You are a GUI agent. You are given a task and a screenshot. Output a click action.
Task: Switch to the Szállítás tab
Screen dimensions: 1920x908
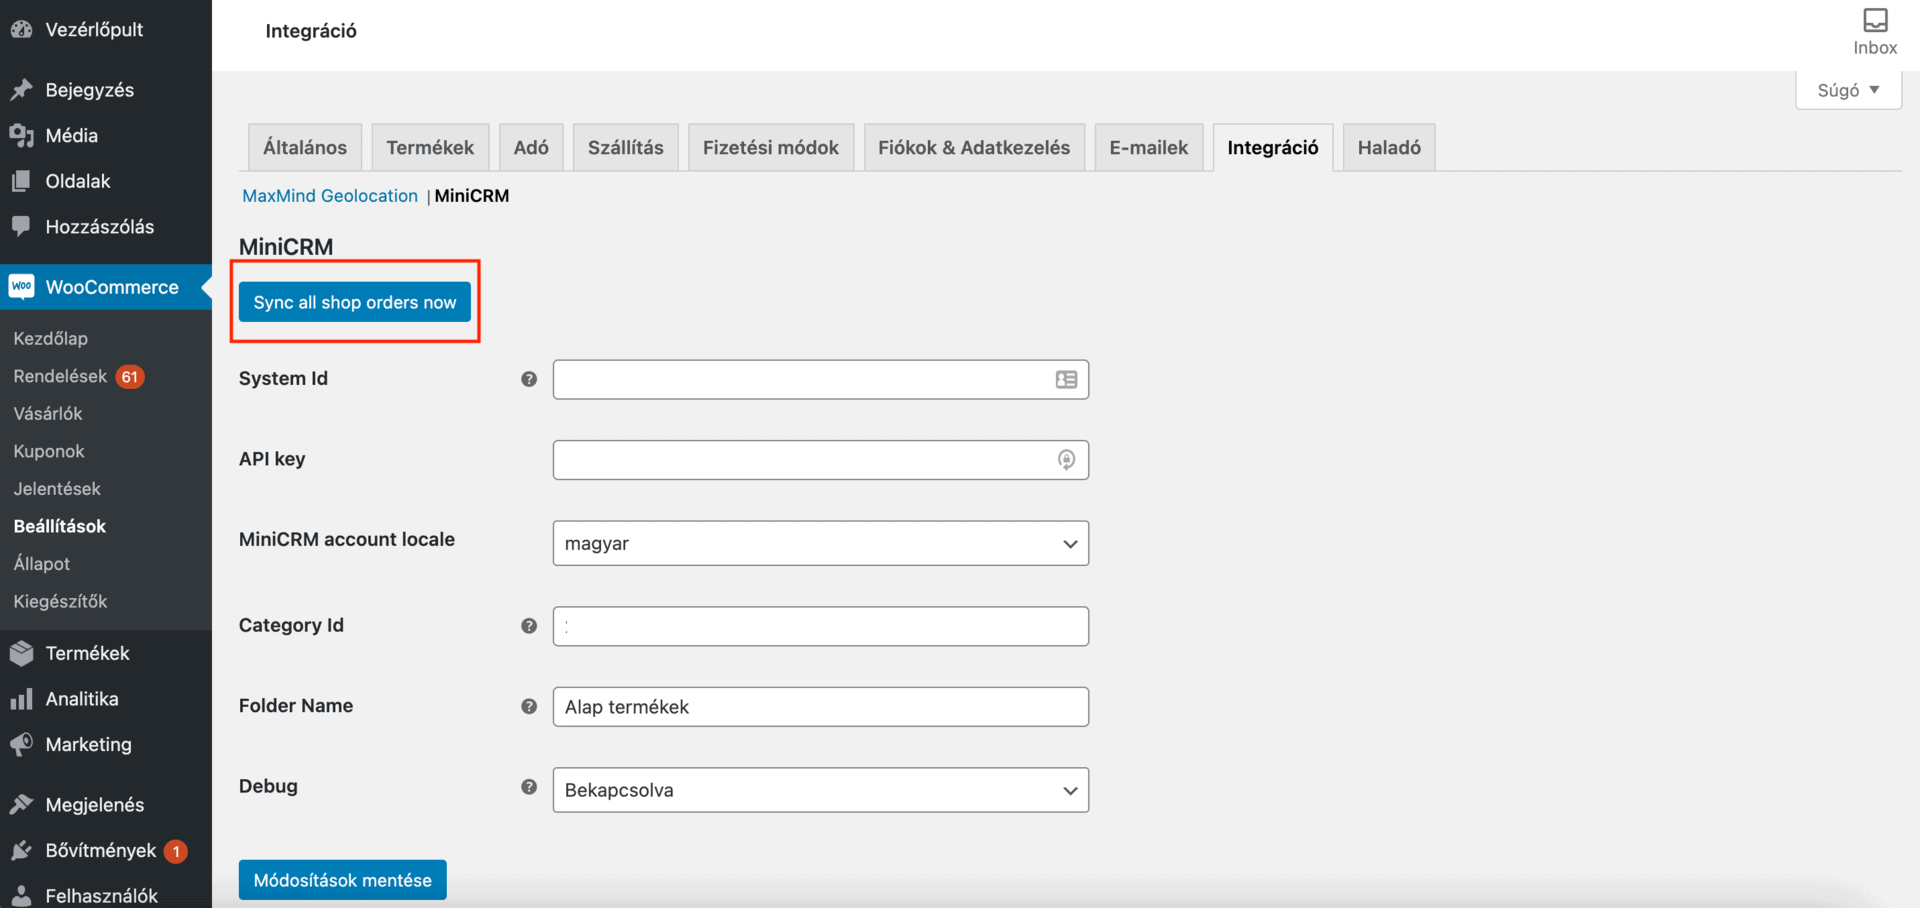(626, 148)
